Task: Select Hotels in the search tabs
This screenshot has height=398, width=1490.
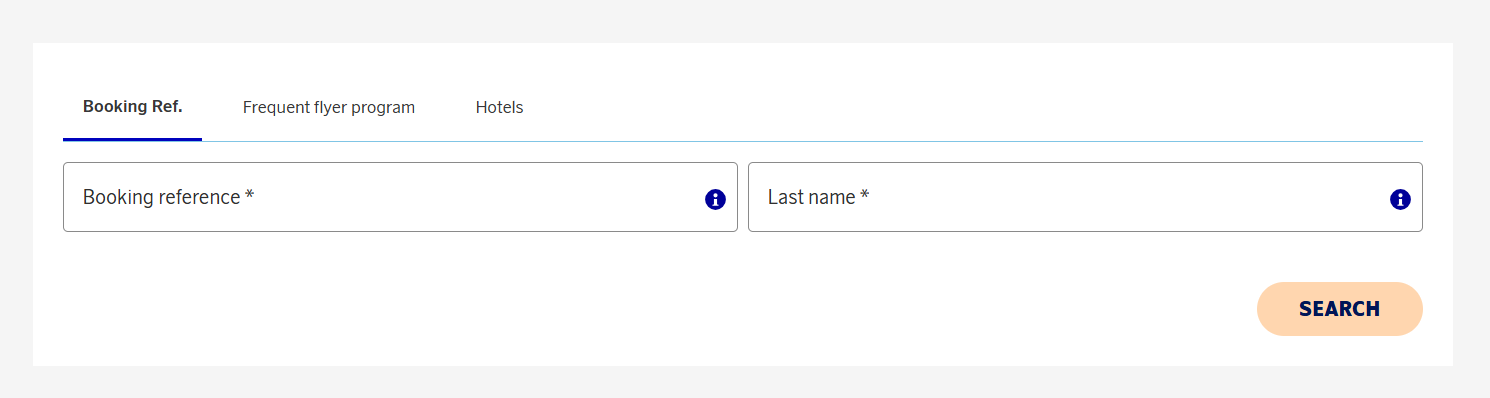Action: [499, 107]
